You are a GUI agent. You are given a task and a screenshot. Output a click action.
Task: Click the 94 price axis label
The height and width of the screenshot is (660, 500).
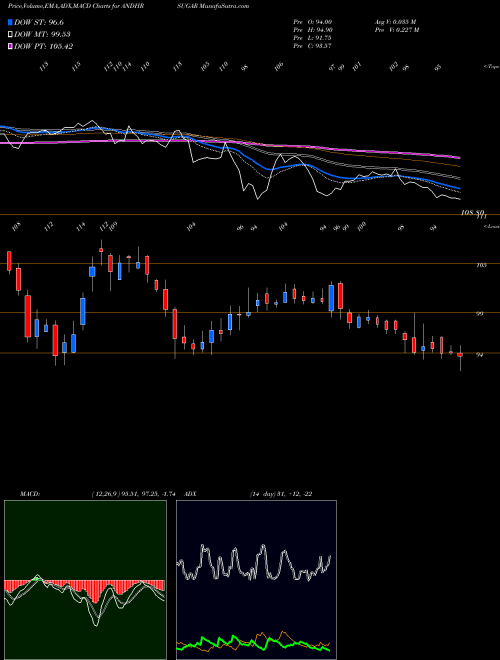tap(479, 354)
